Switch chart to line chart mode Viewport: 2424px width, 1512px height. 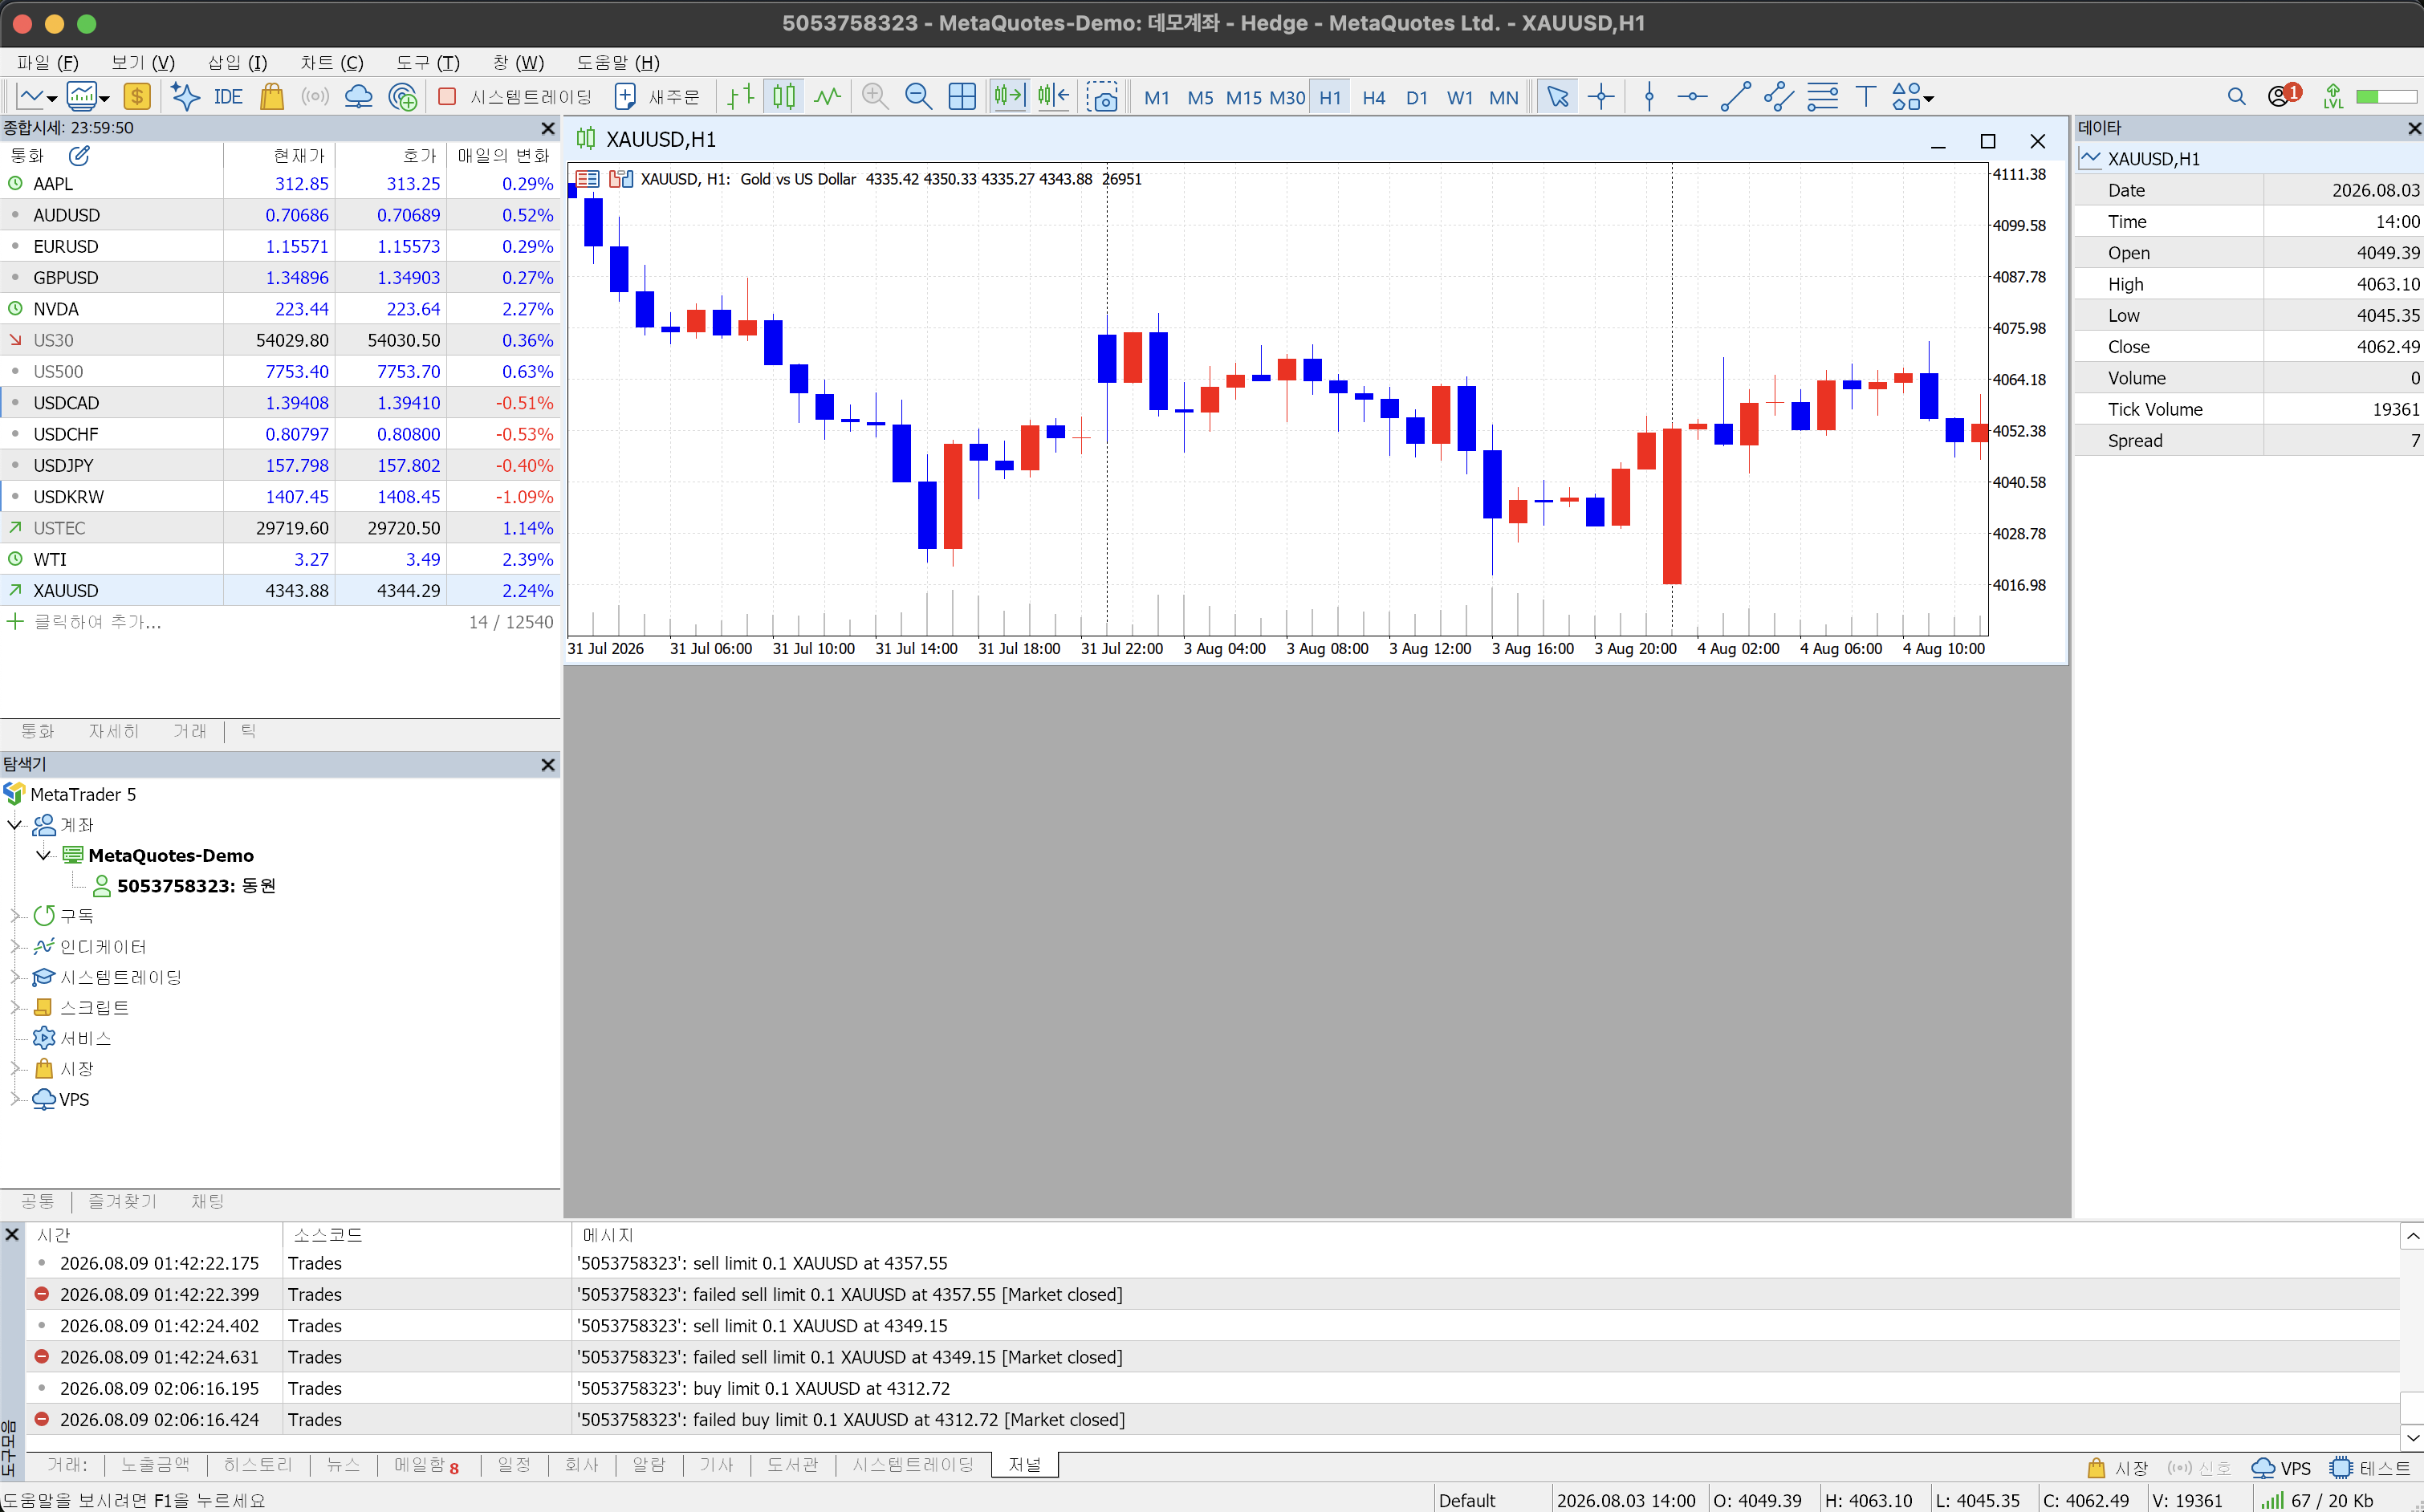[827, 97]
